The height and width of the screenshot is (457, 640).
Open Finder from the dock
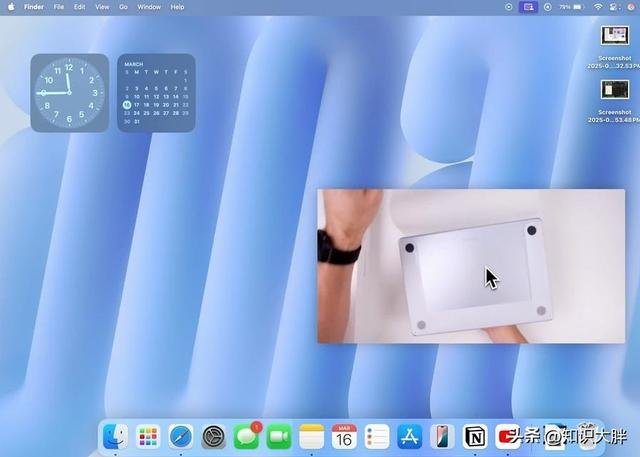pos(115,436)
